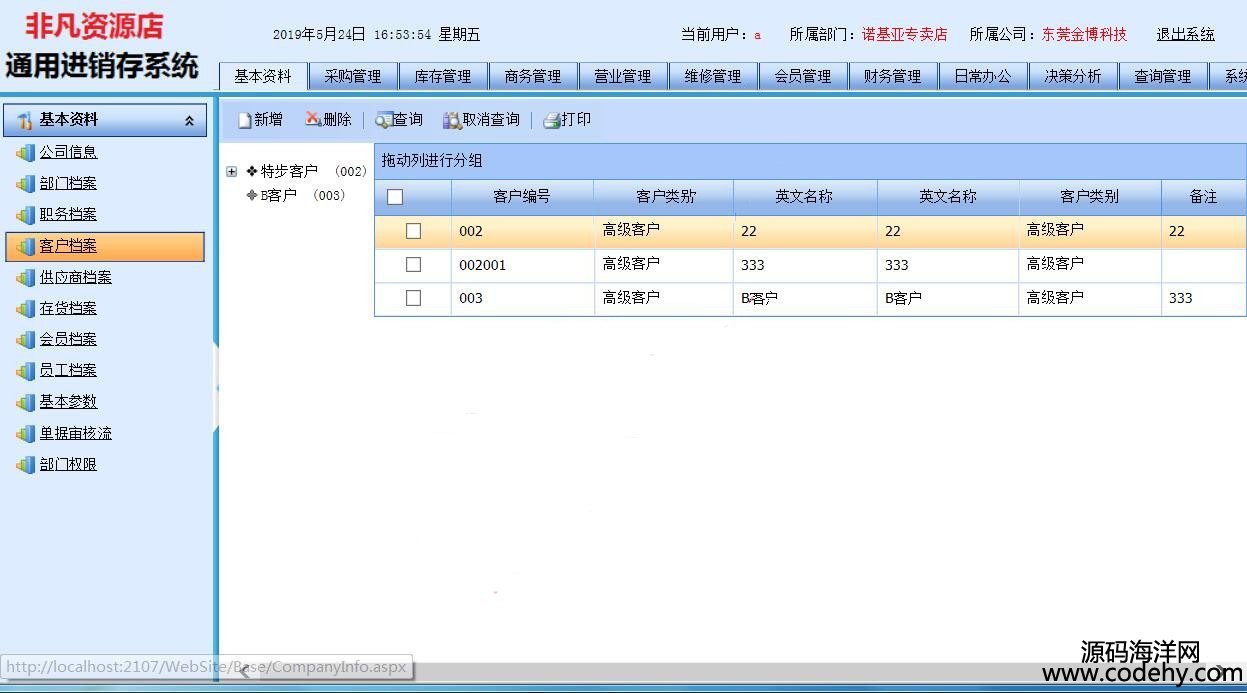
Task: Open the 财务管理 tab
Action: pyautogui.click(x=892, y=76)
